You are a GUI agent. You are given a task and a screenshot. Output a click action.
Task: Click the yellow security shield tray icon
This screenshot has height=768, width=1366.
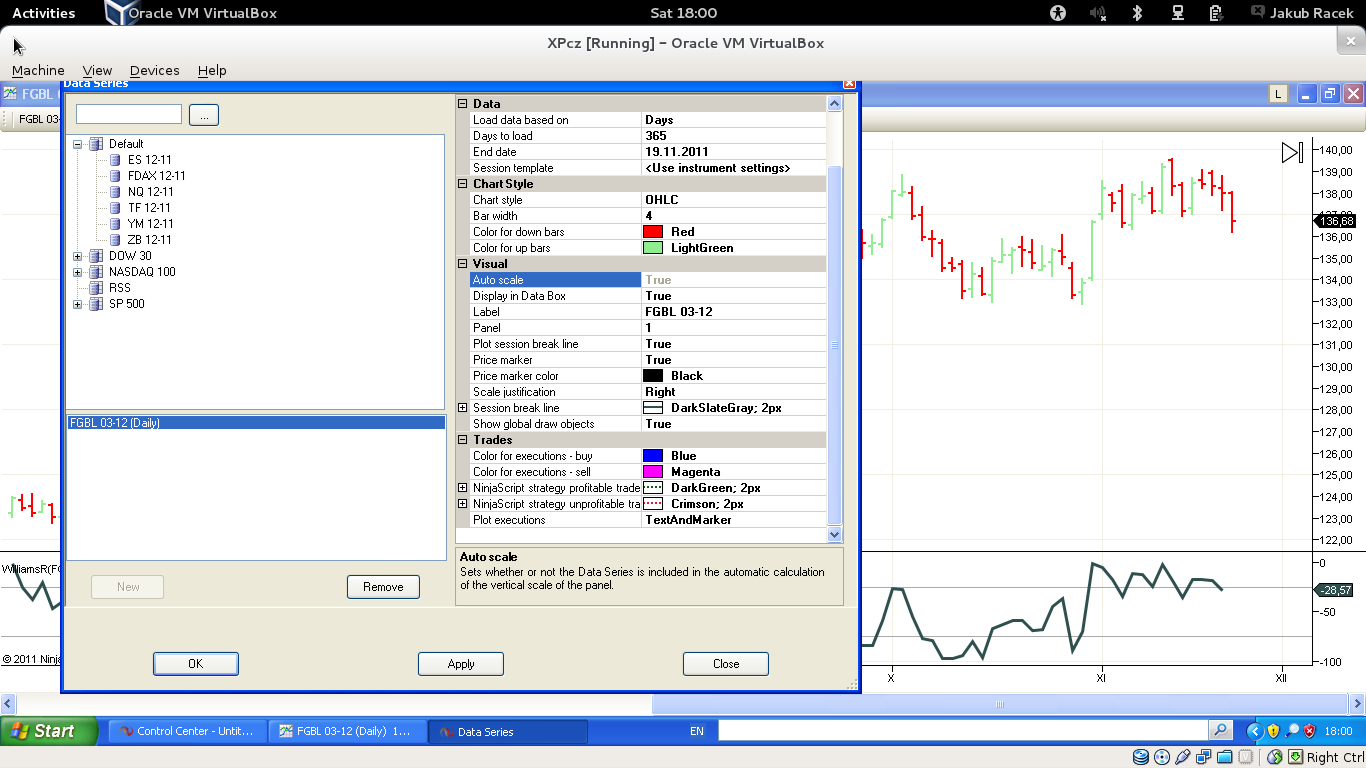[1273, 731]
